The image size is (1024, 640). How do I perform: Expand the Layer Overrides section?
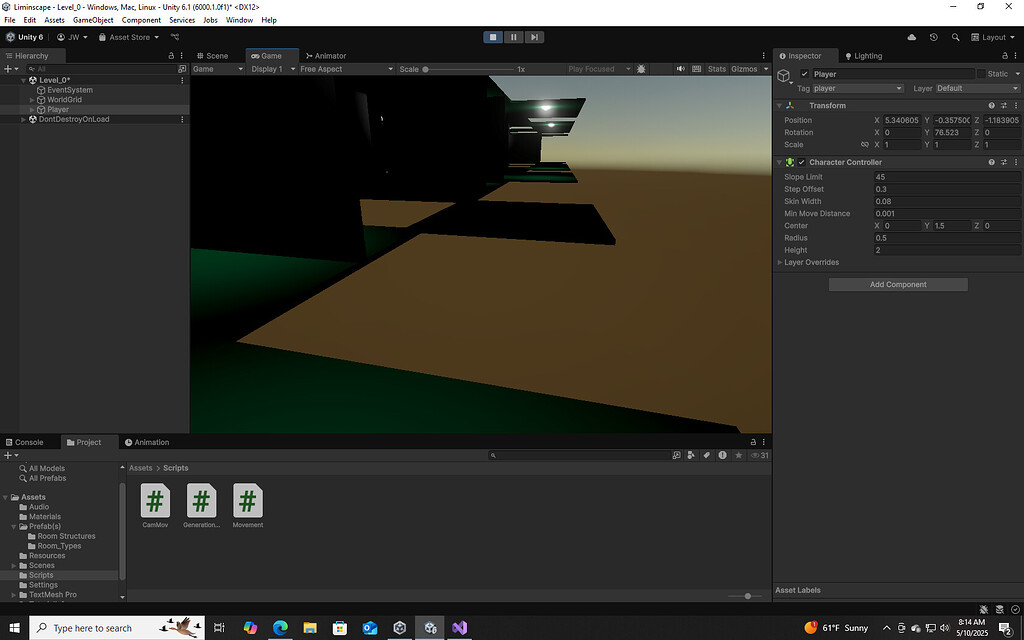pyautogui.click(x=780, y=262)
